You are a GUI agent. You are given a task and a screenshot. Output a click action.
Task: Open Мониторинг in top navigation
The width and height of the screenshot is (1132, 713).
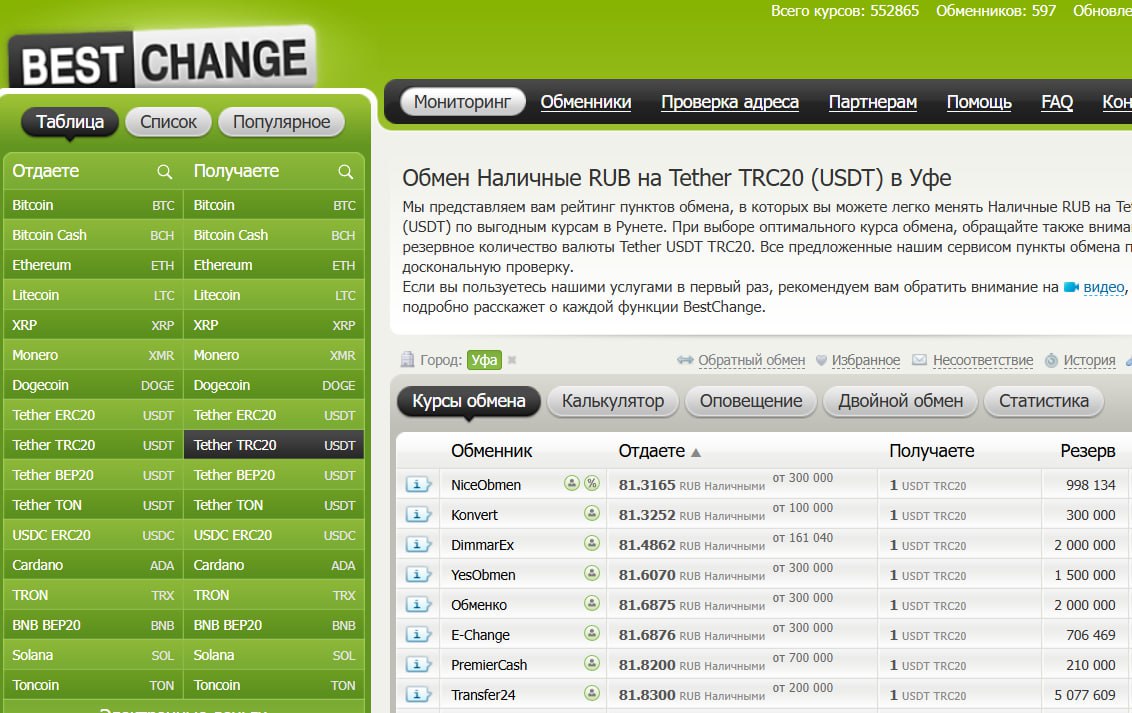pyautogui.click(x=462, y=102)
